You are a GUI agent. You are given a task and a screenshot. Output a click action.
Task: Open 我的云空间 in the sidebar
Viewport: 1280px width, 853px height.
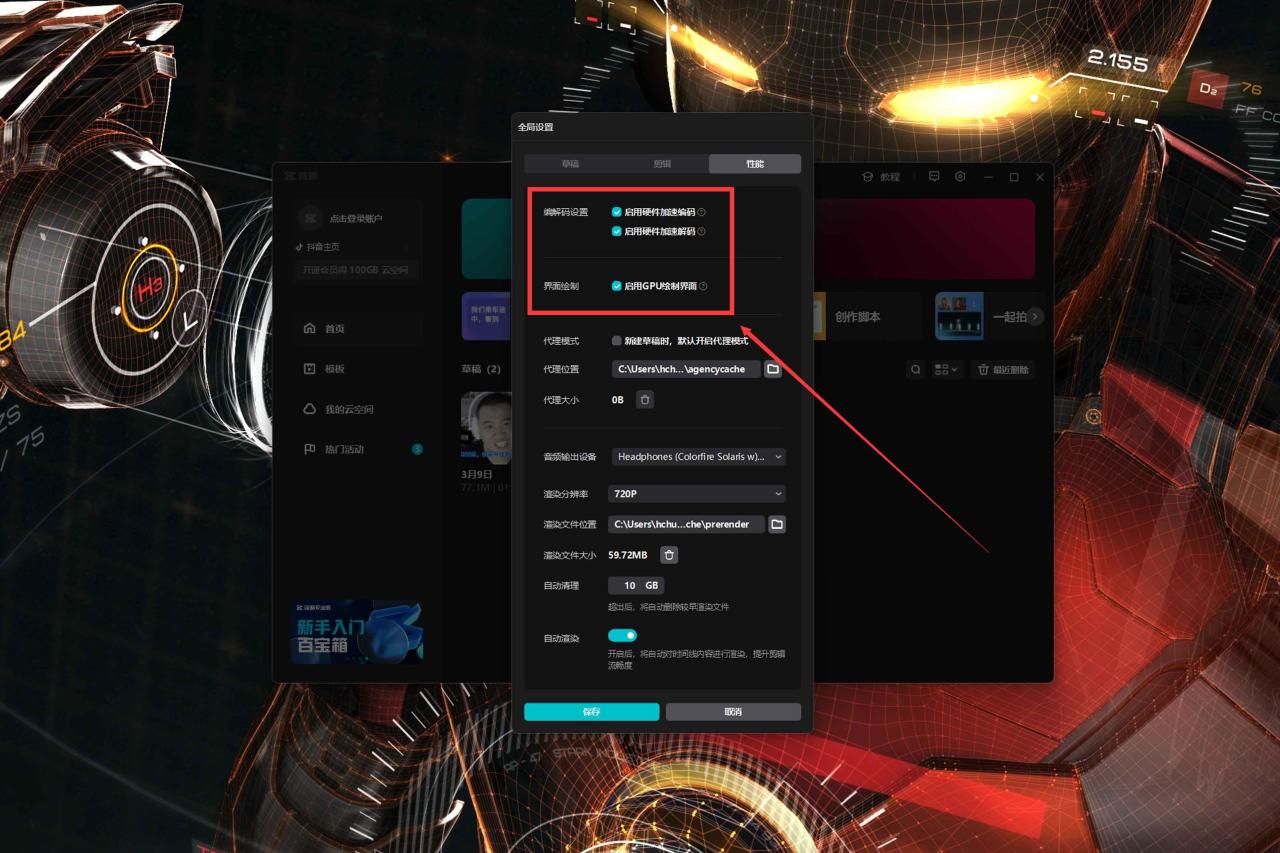click(357, 409)
